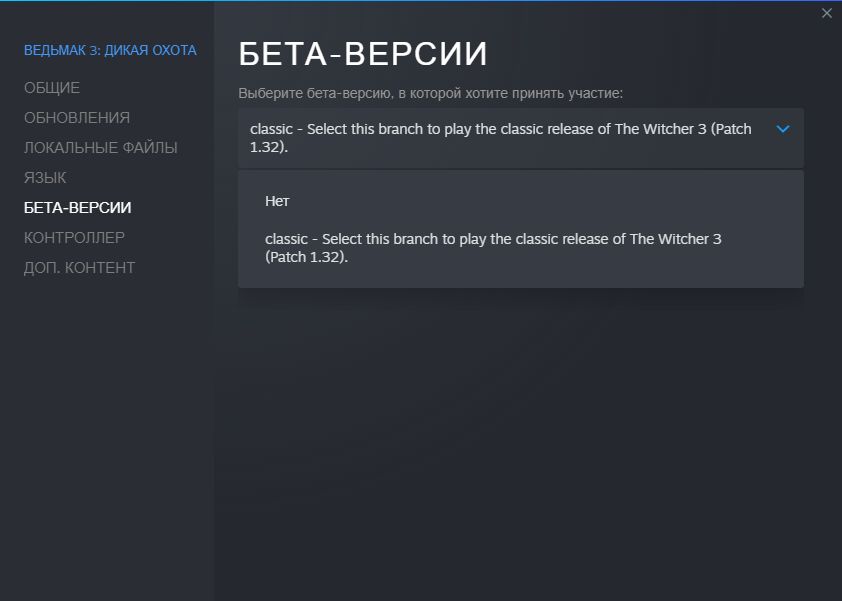This screenshot has width=842, height=601.
Task: Click the 'Выберите бета-версию' instruction label
Action: pos(430,93)
